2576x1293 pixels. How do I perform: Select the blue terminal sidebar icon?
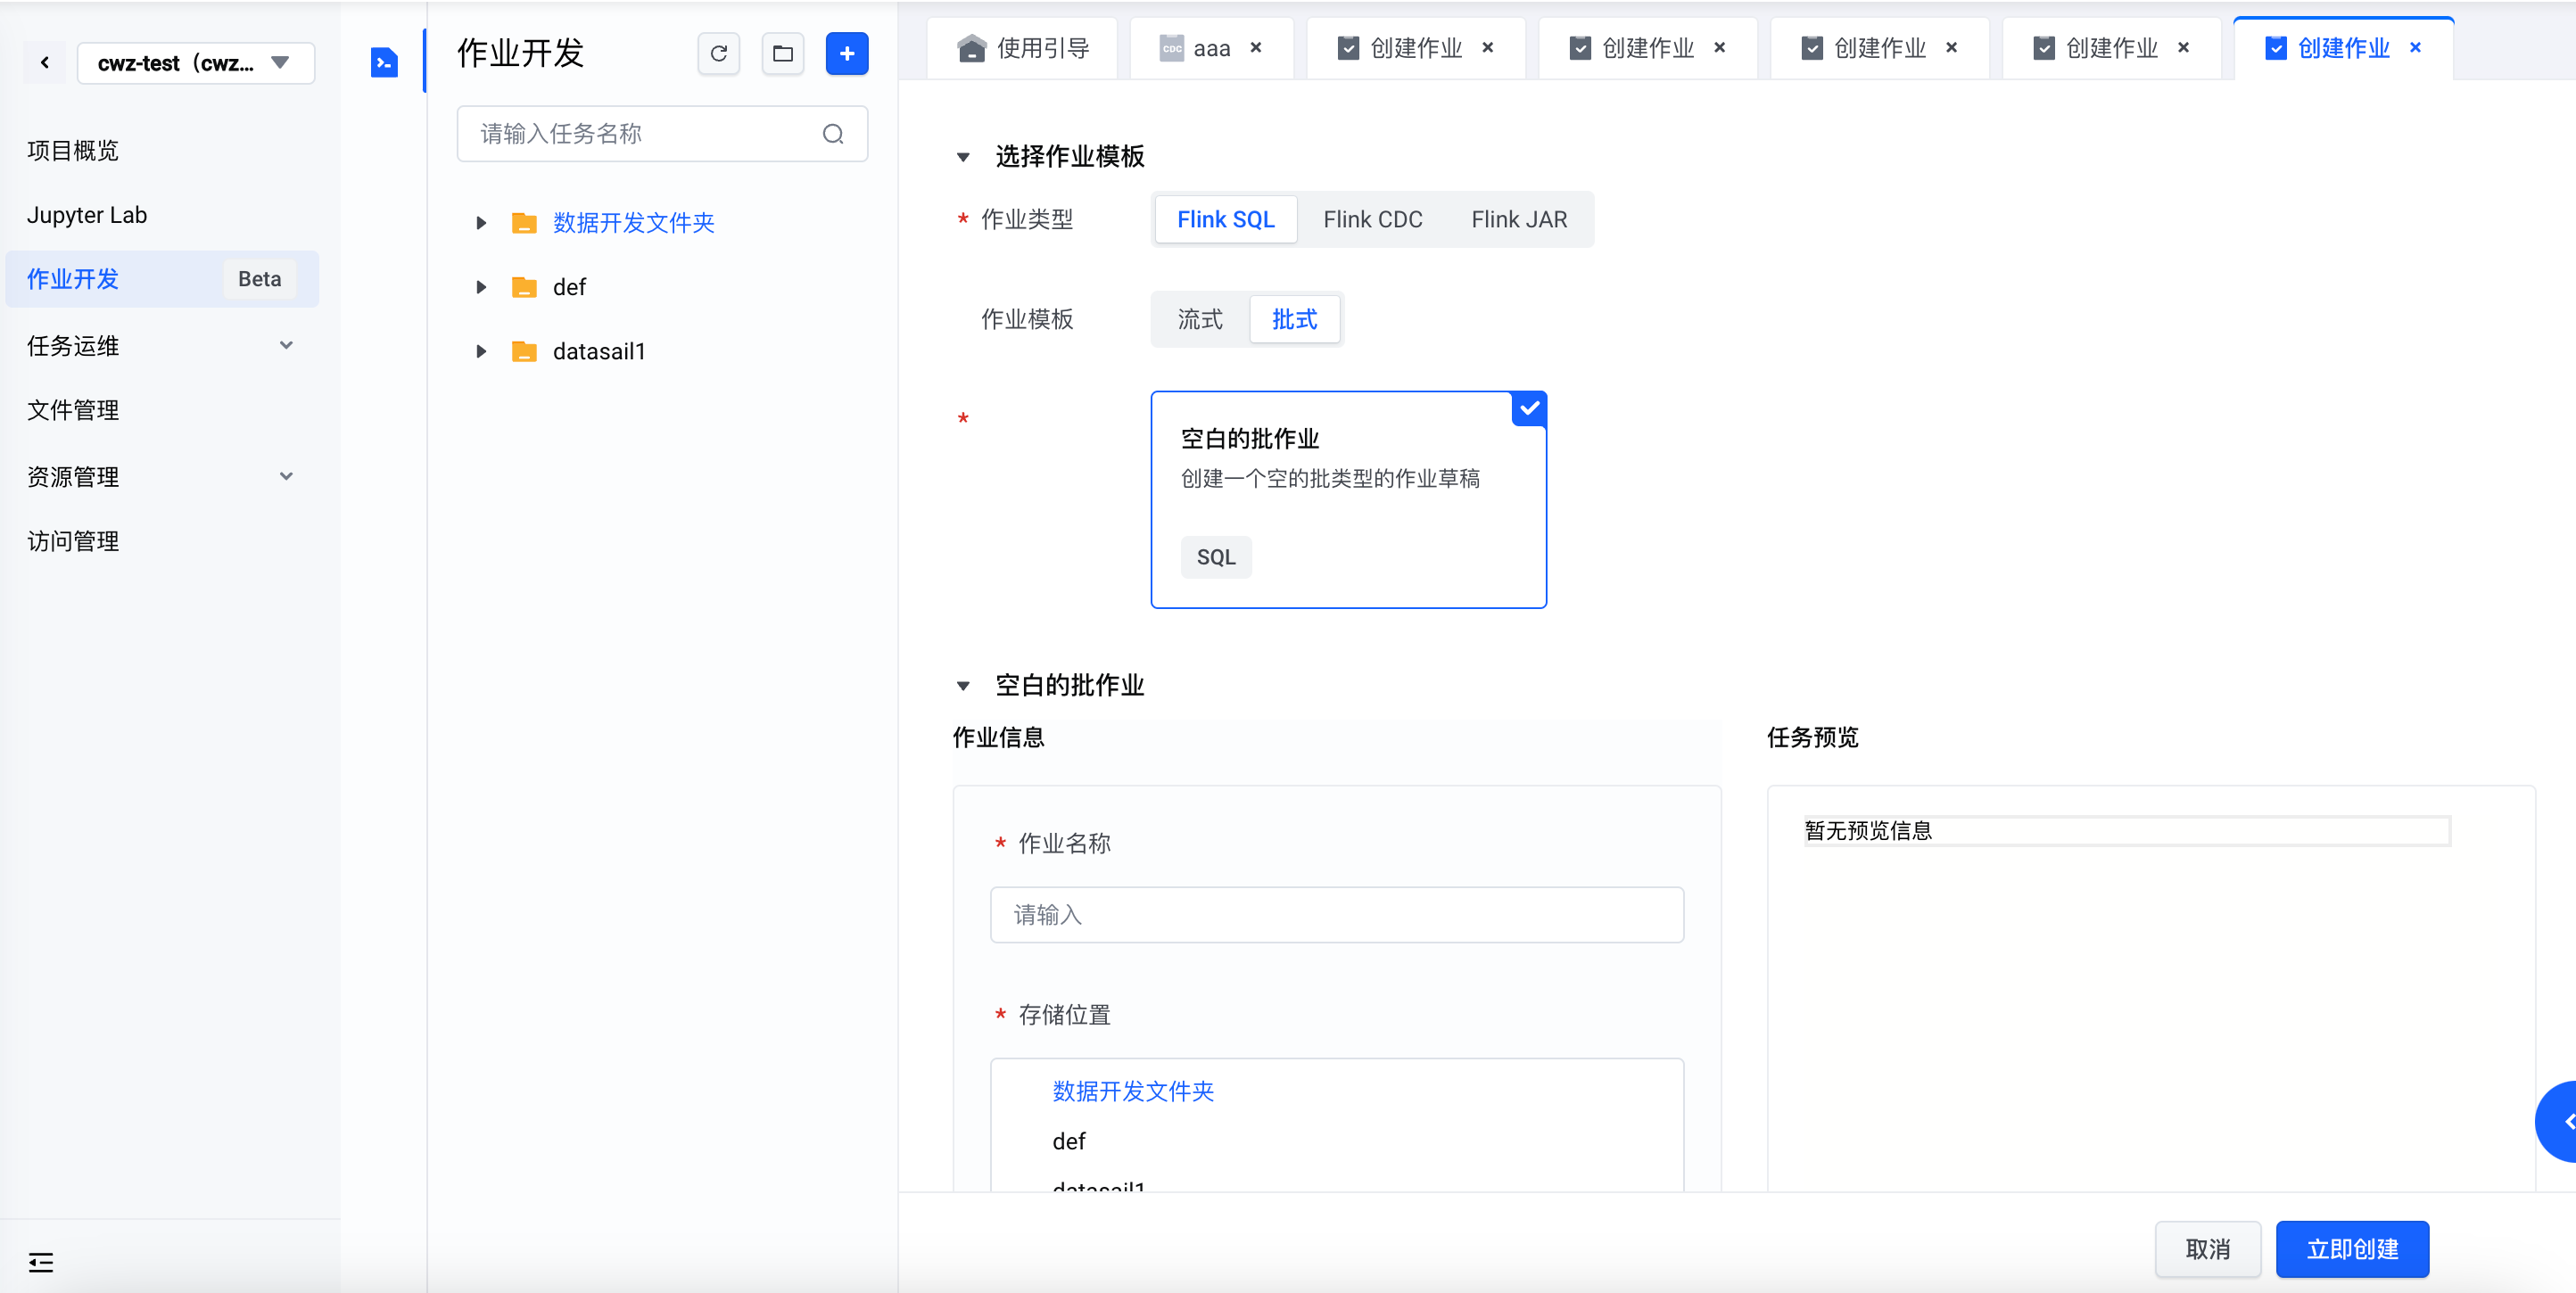click(x=384, y=62)
